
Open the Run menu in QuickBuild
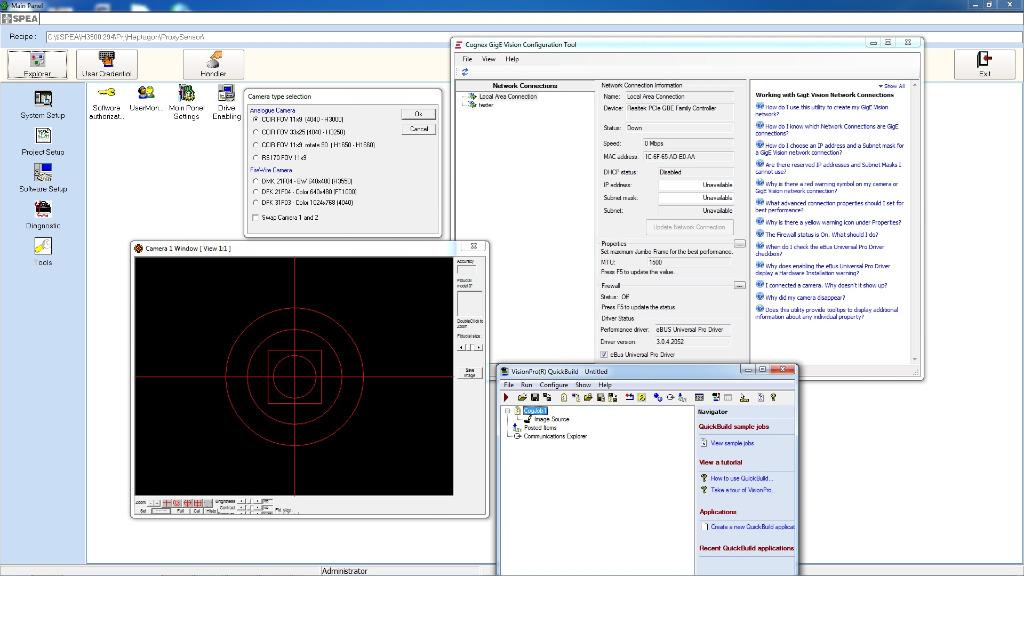526,385
